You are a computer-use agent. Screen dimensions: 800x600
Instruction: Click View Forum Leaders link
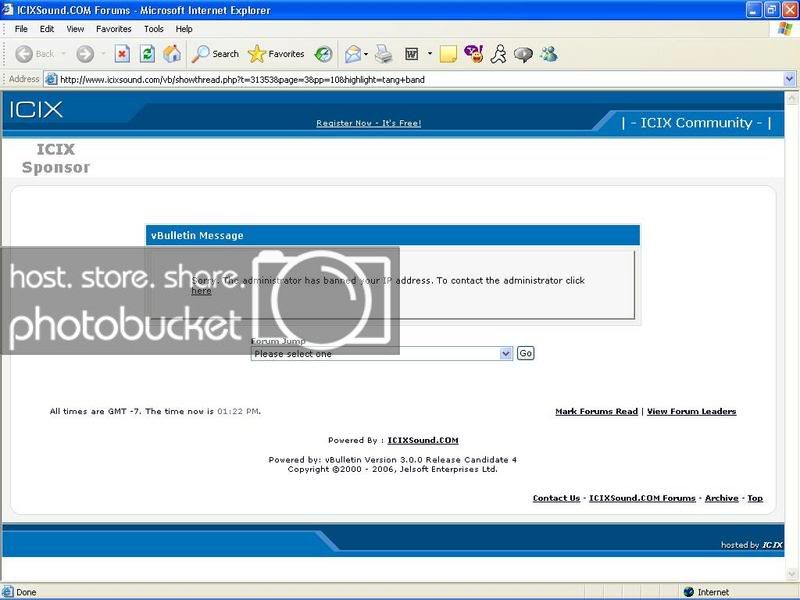point(691,411)
